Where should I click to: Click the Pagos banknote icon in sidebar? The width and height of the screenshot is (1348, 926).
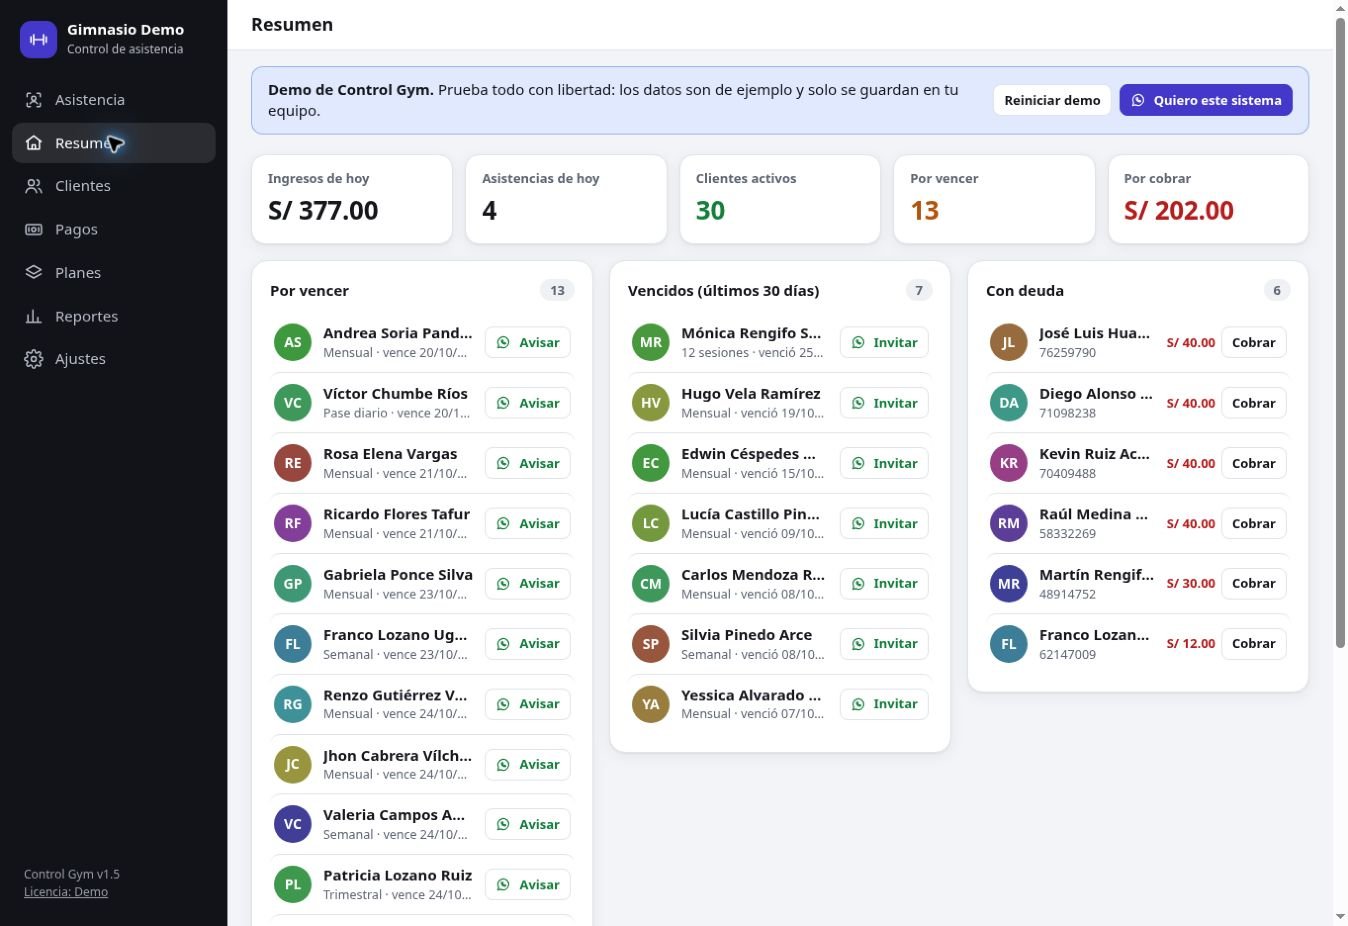click(34, 229)
